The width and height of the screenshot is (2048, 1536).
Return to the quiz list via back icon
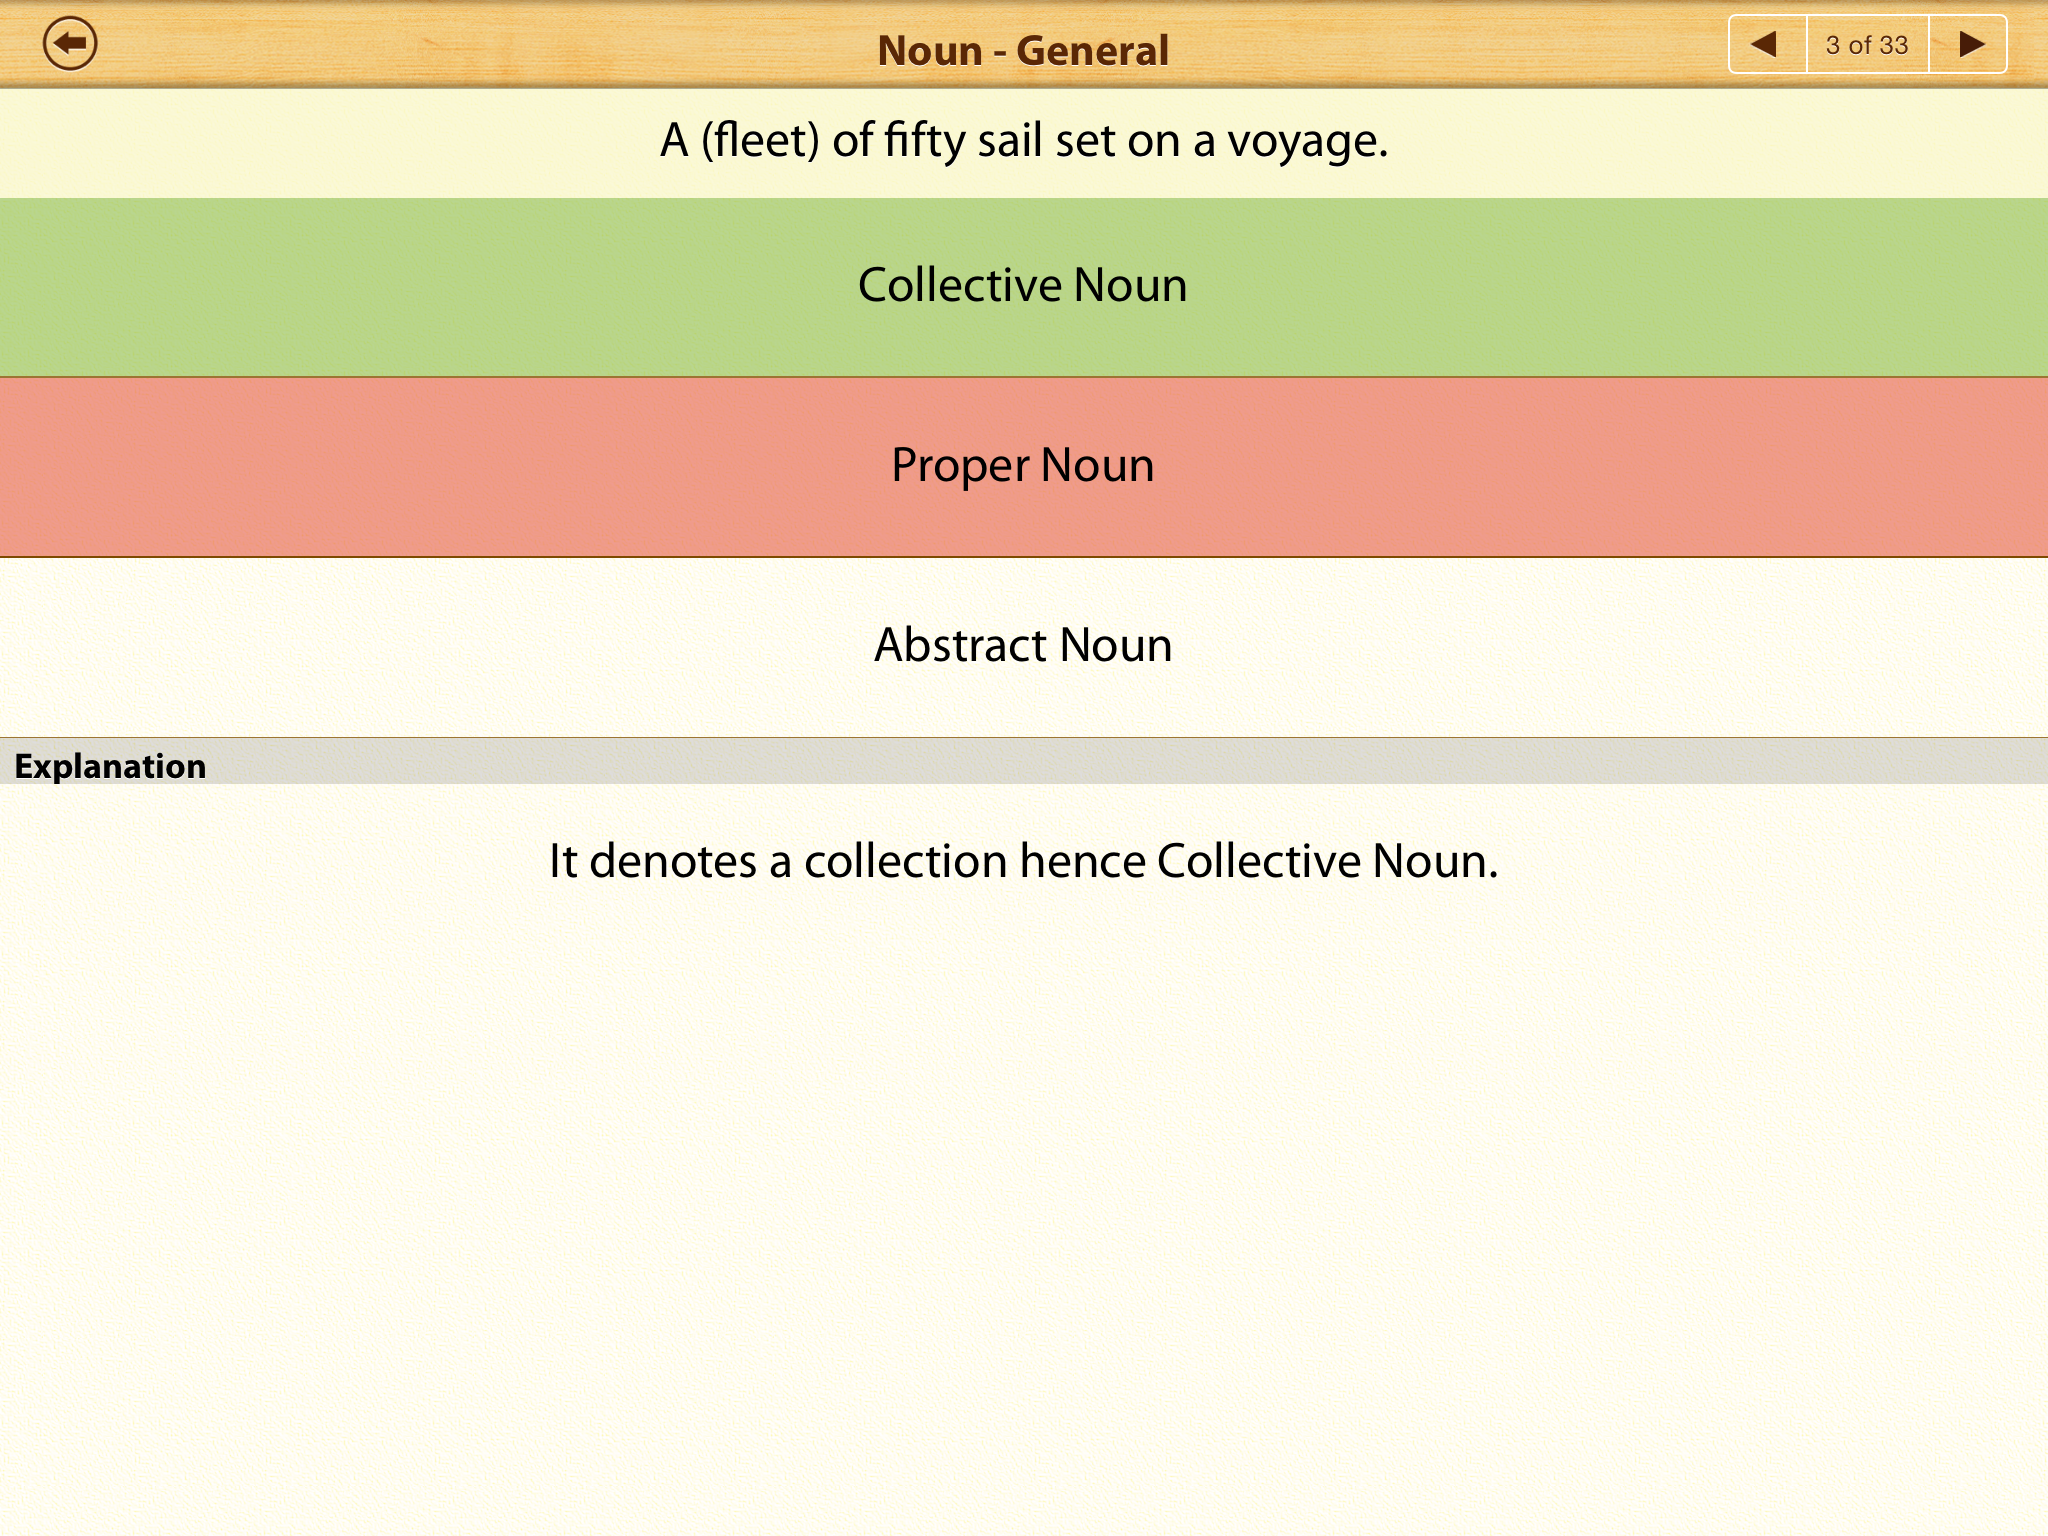click(x=70, y=44)
